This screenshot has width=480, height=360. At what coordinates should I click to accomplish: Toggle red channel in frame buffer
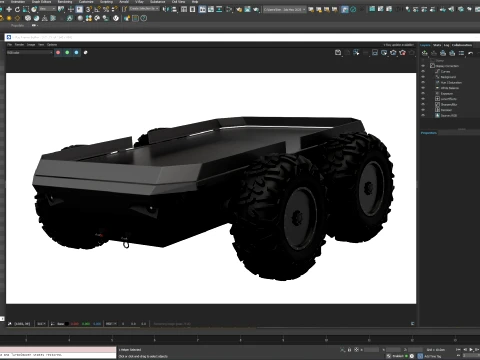[x=58, y=52]
